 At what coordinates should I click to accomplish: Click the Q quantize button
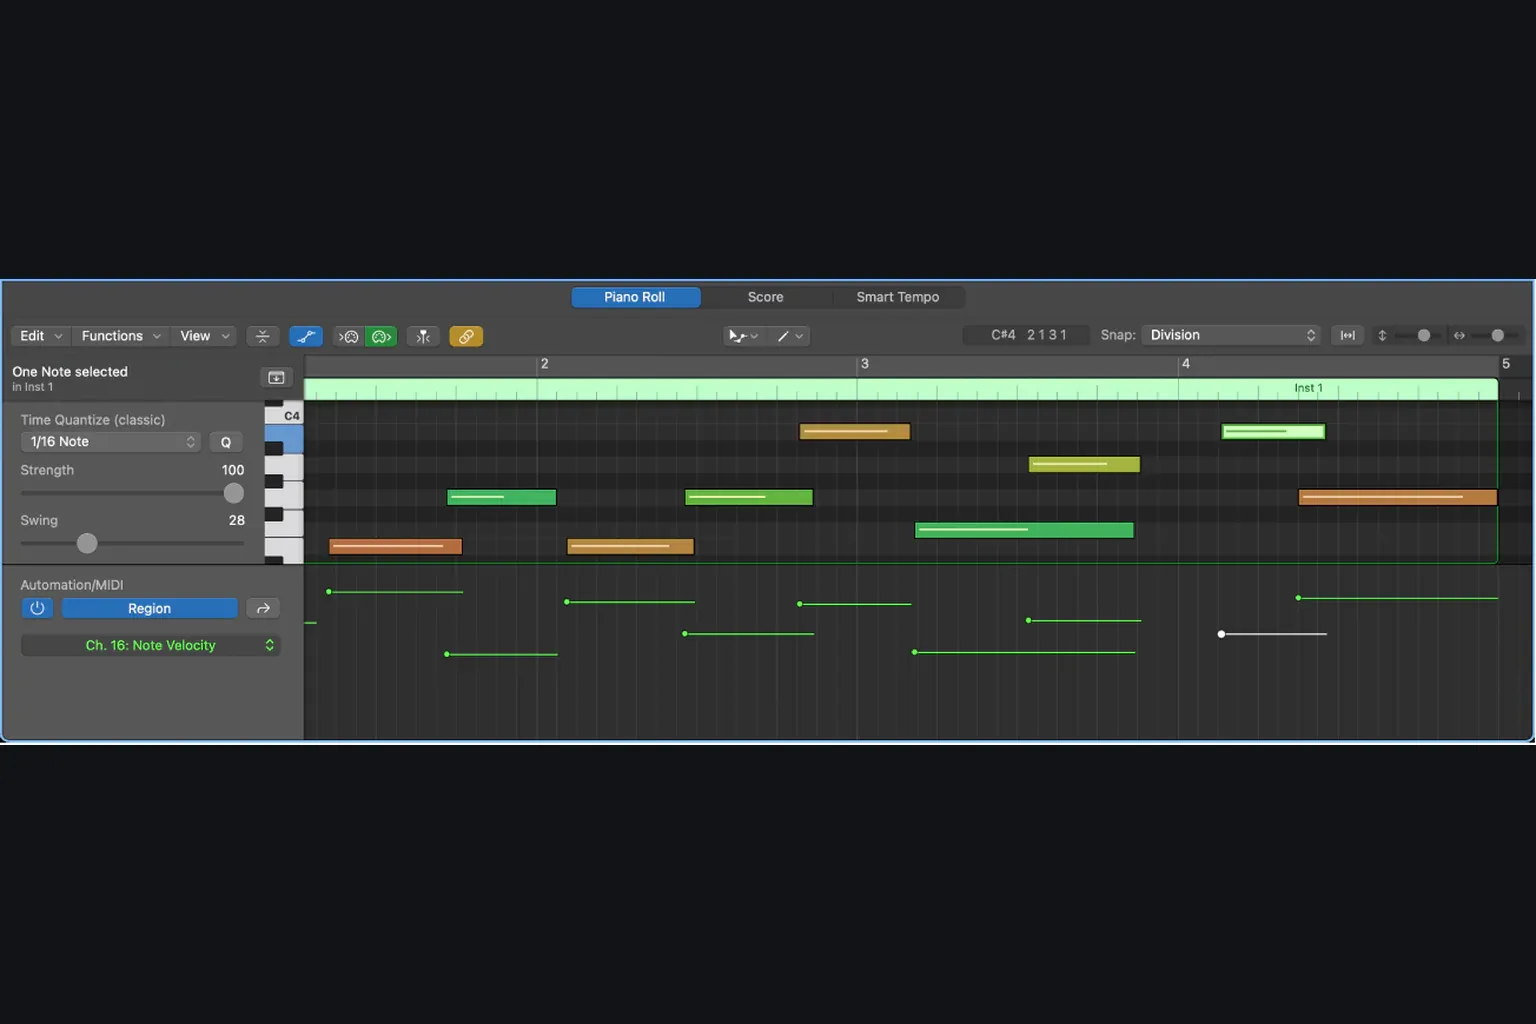pyautogui.click(x=226, y=442)
